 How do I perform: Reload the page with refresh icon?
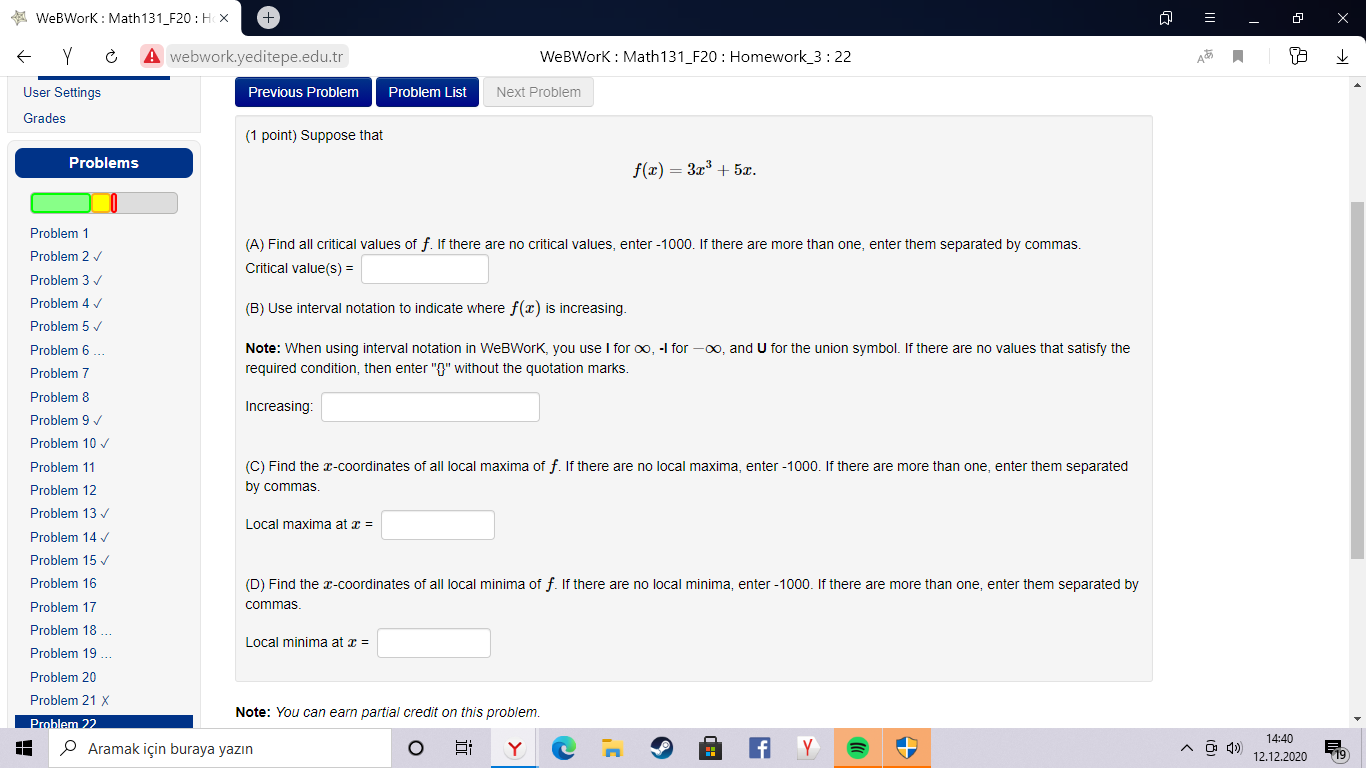click(112, 57)
